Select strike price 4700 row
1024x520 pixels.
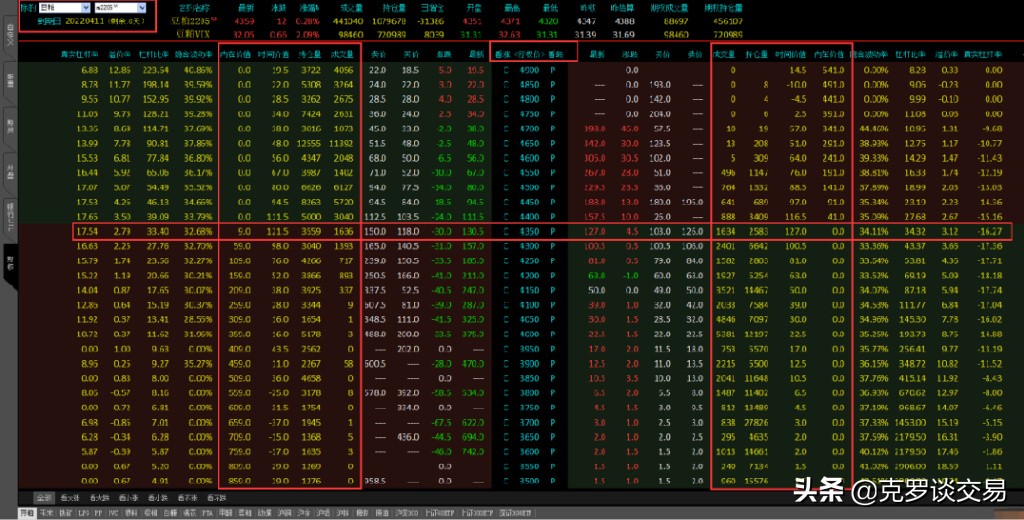529,129
